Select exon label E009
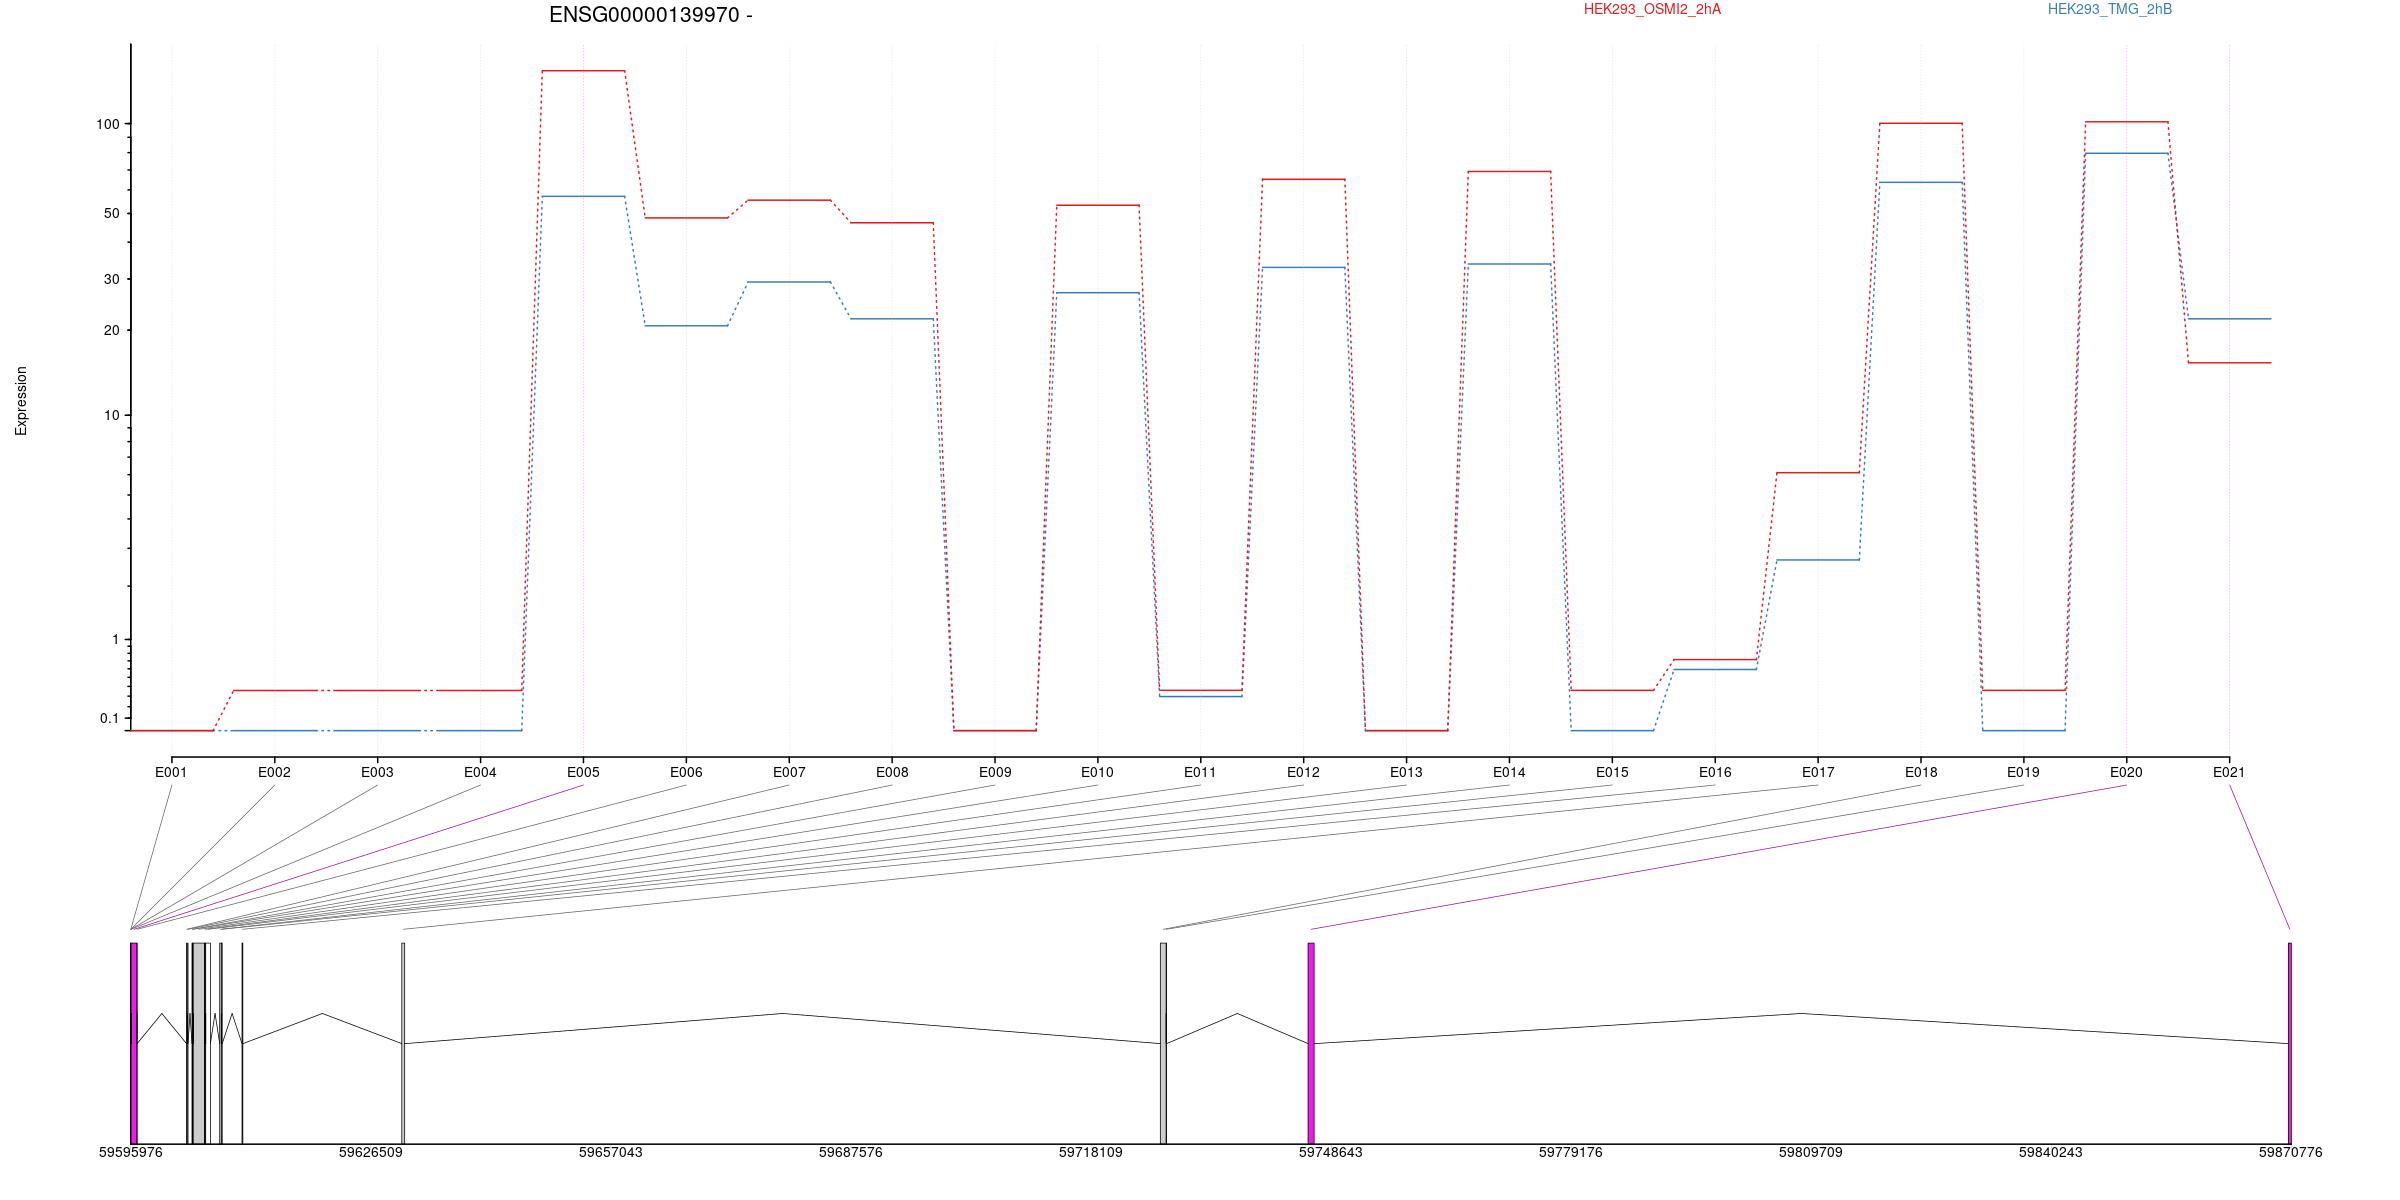This screenshot has height=1200, width=2400. (995, 772)
